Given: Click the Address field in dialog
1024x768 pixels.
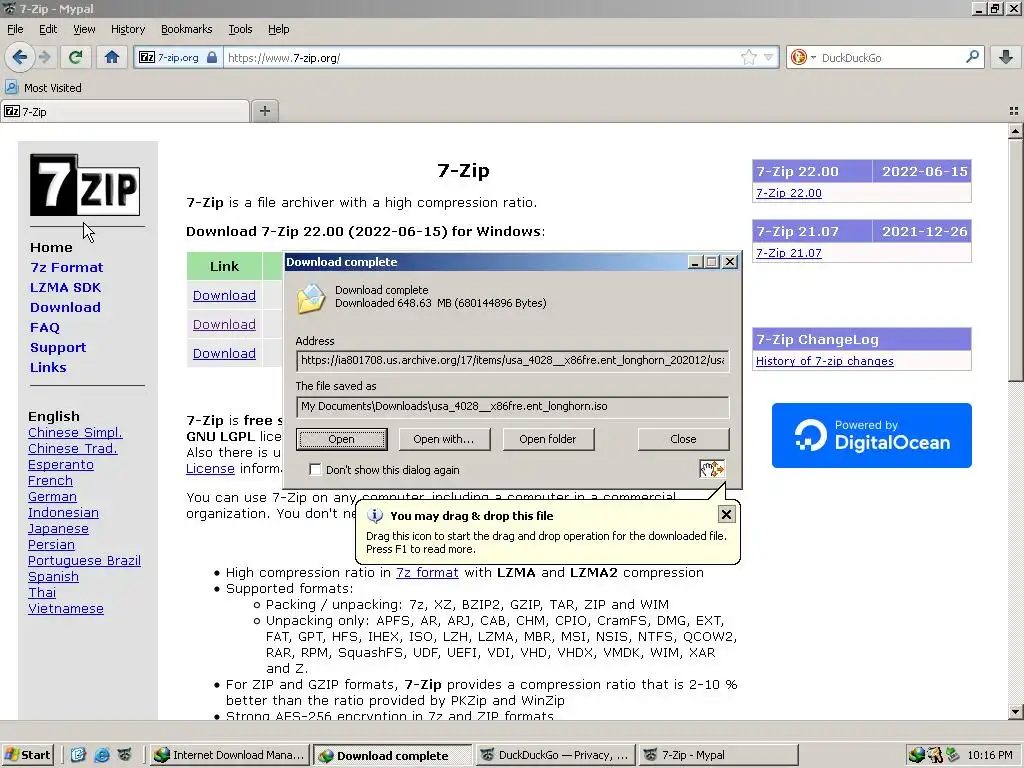Looking at the screenshot, I should click(513, 360).
